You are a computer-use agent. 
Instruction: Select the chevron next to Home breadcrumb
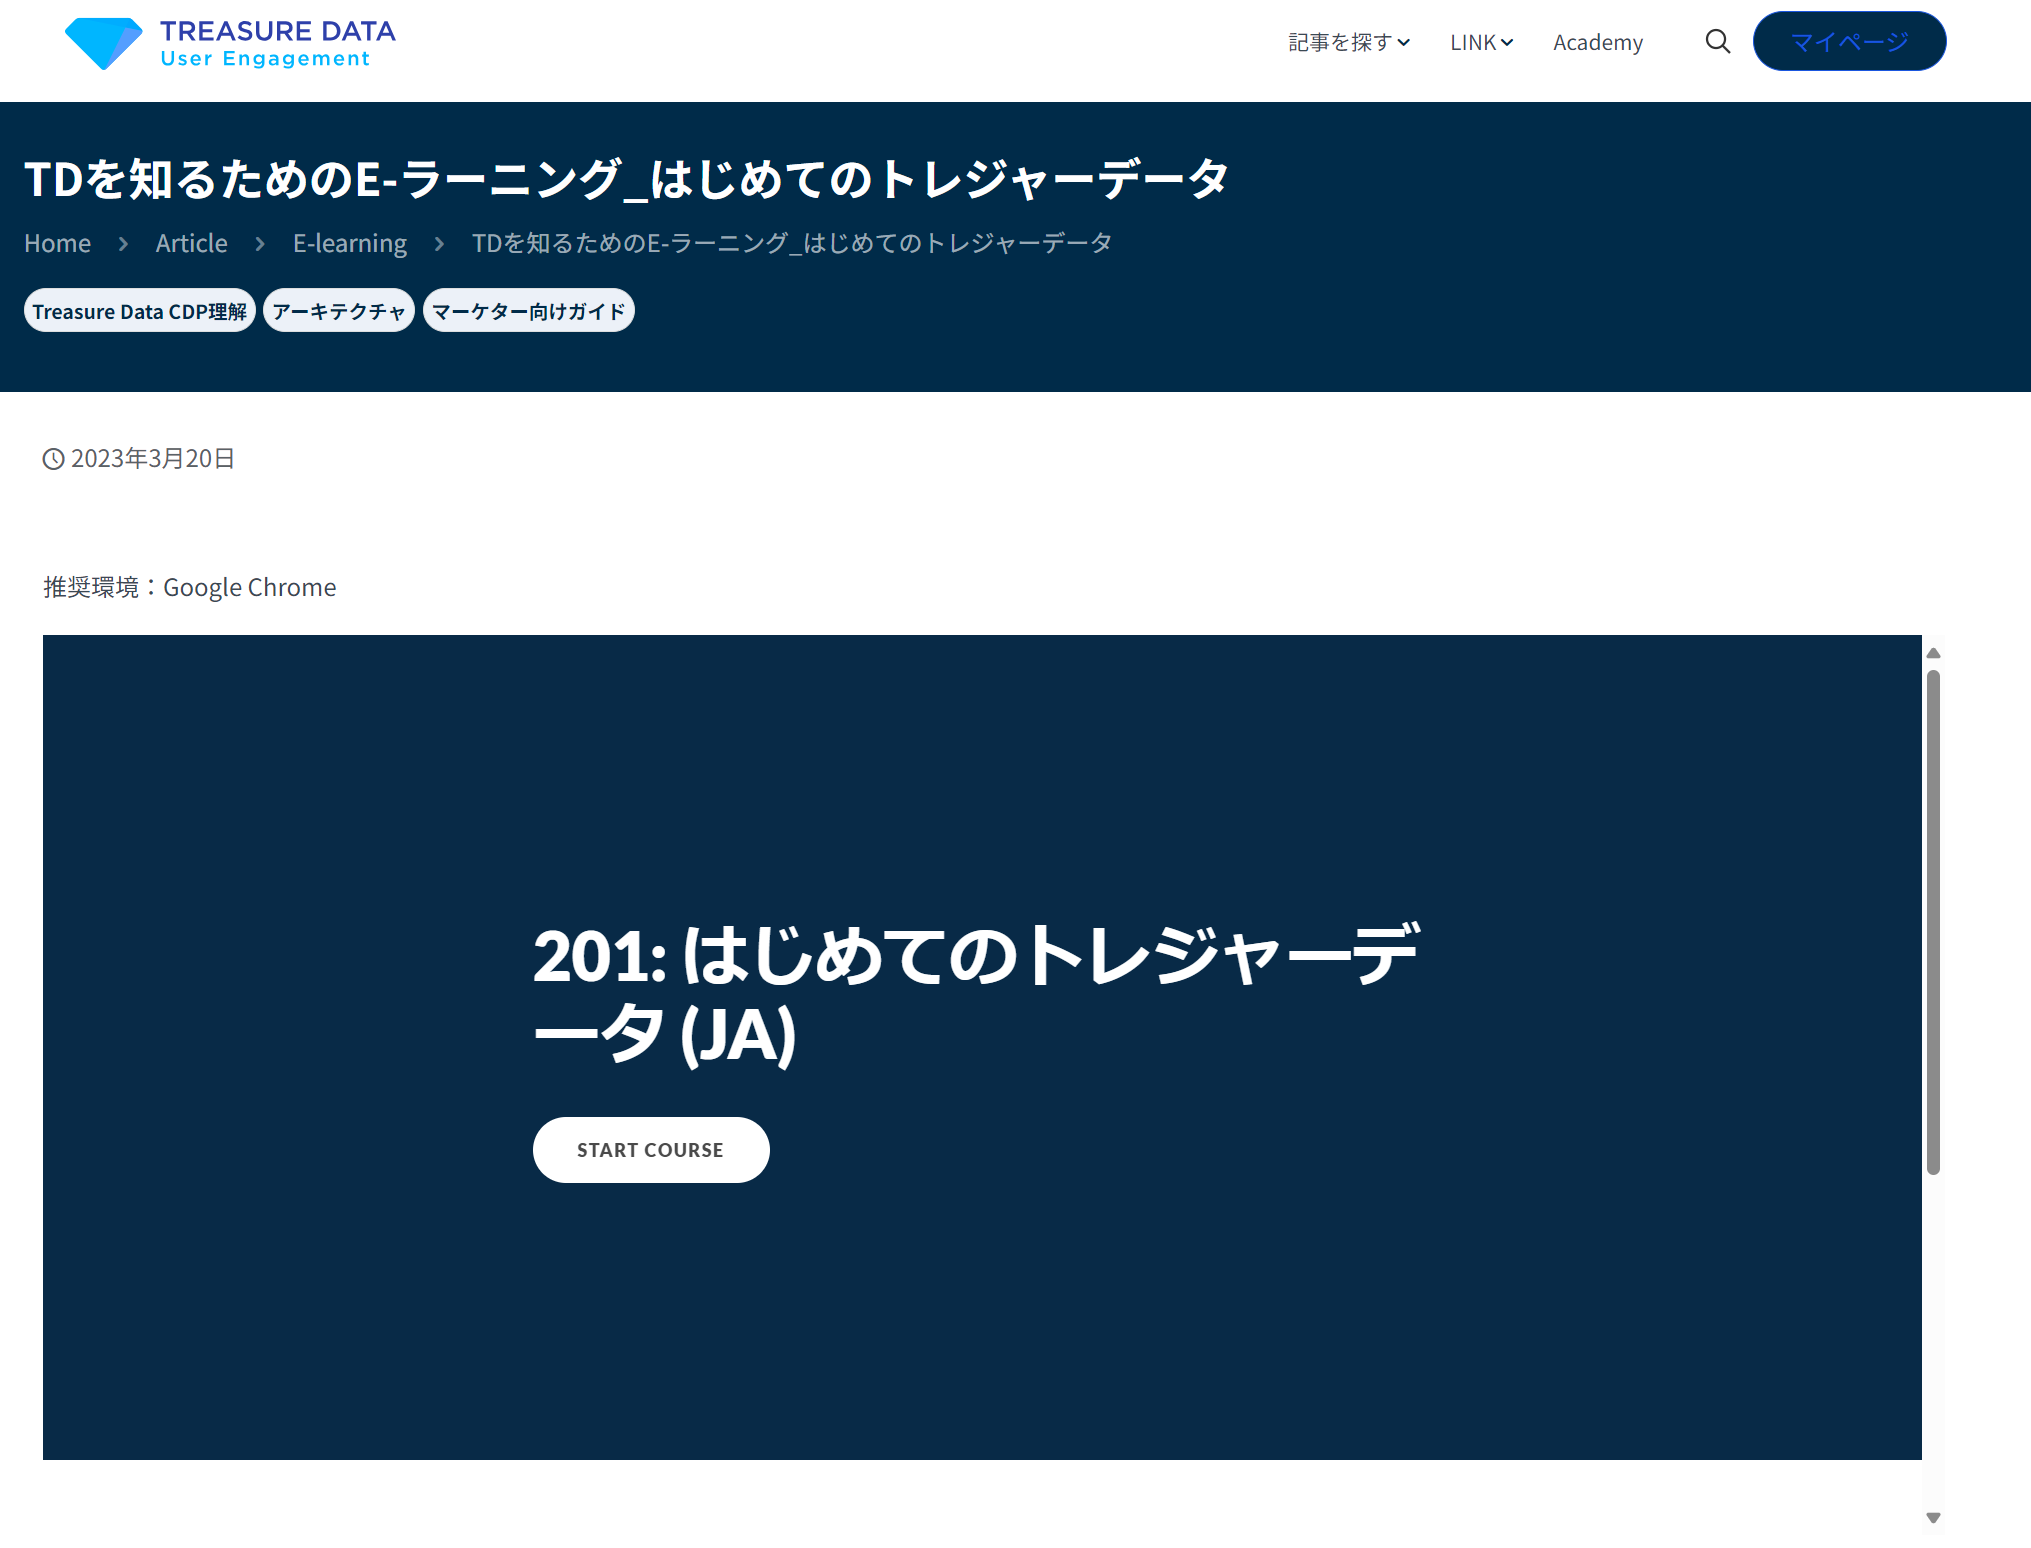coord(122,243)
